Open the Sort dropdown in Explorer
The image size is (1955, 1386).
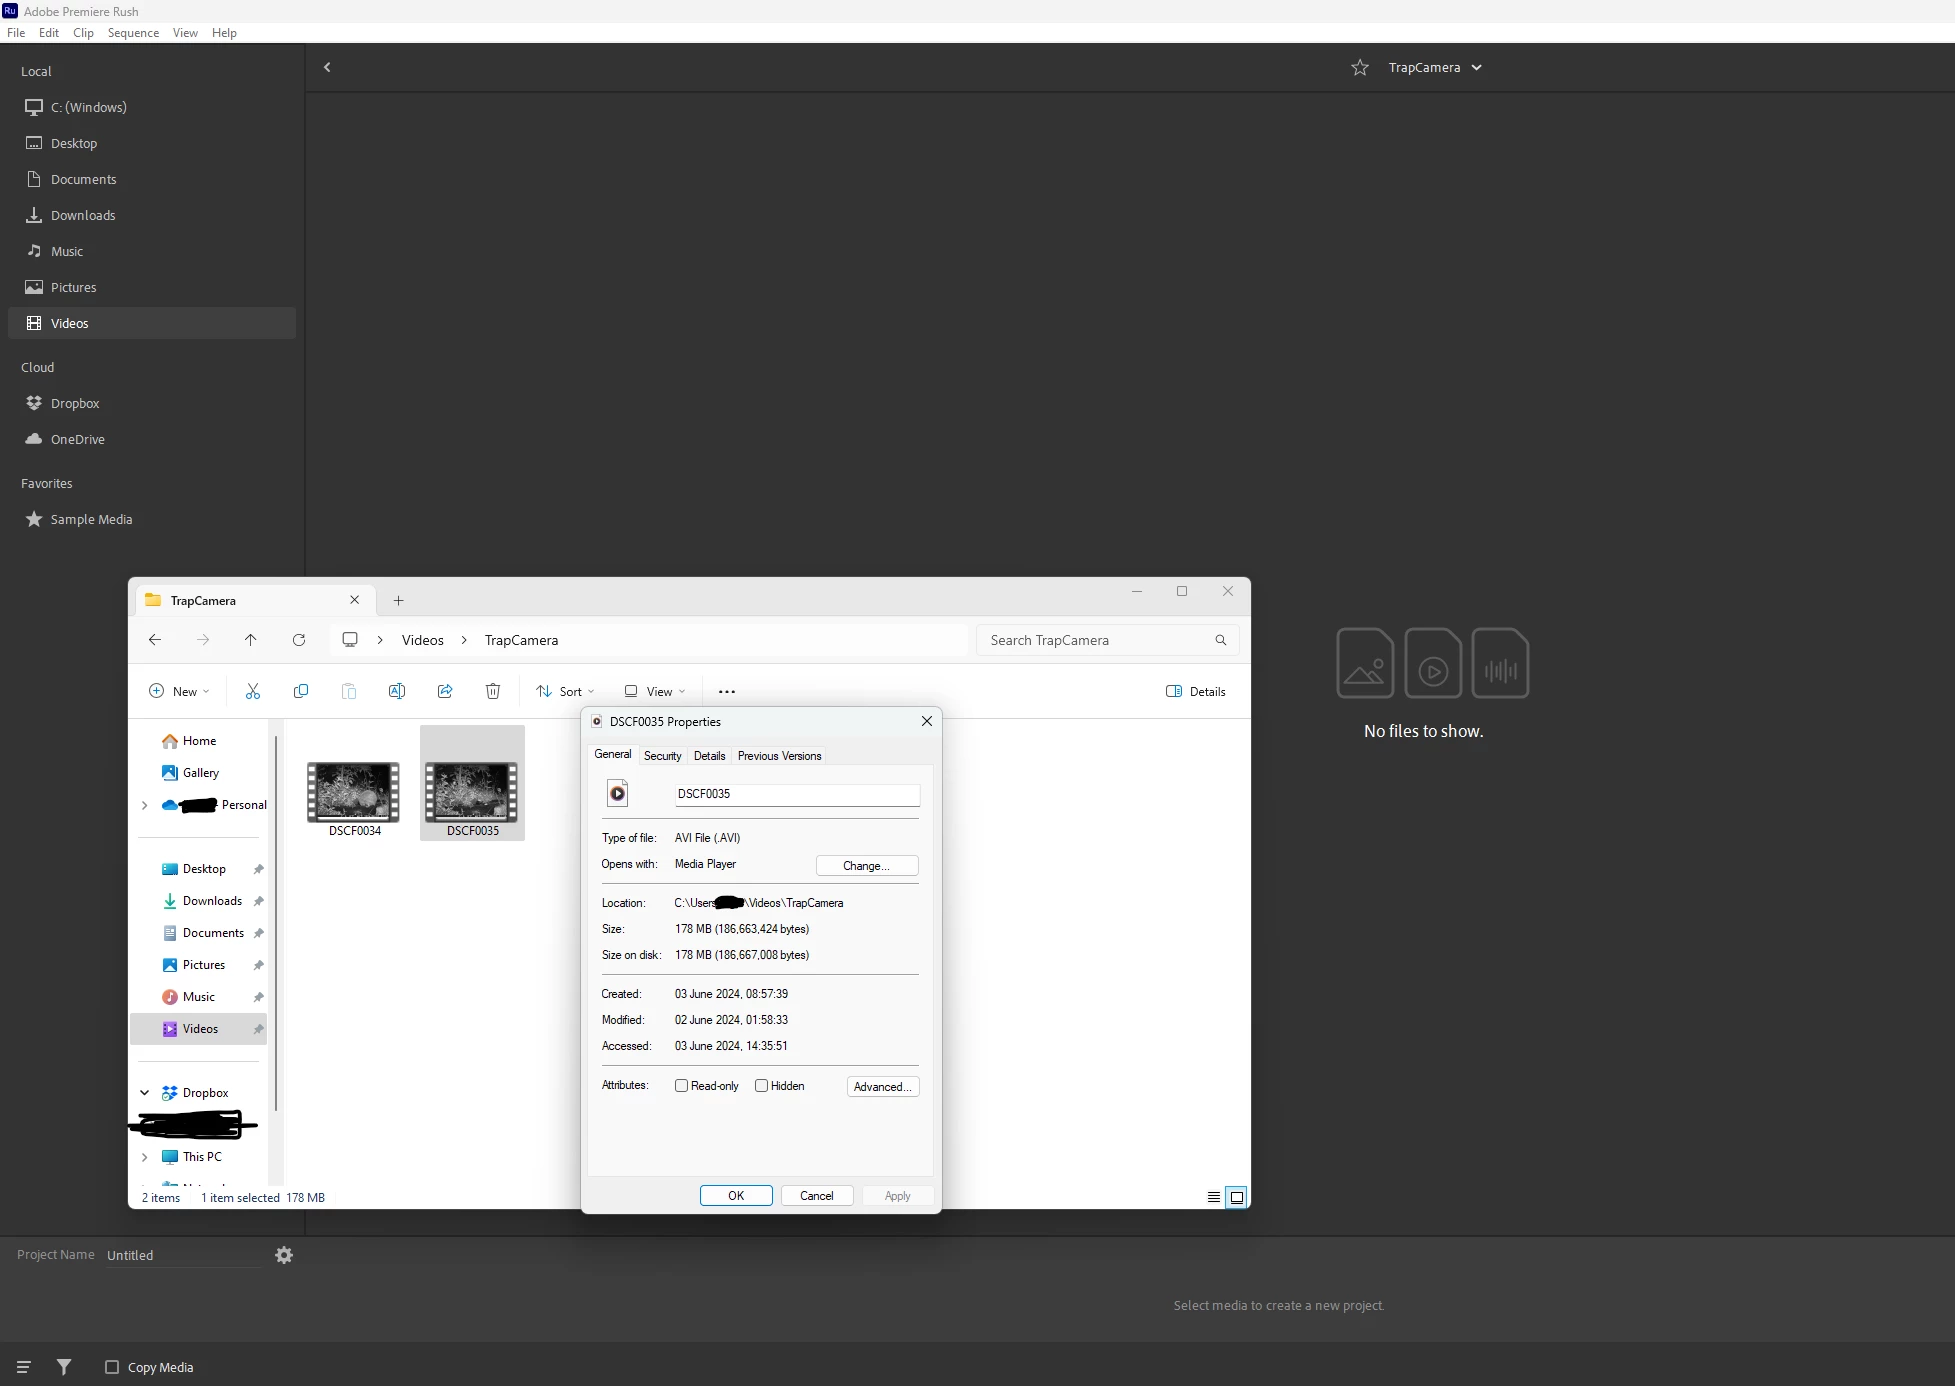[566, 692]
